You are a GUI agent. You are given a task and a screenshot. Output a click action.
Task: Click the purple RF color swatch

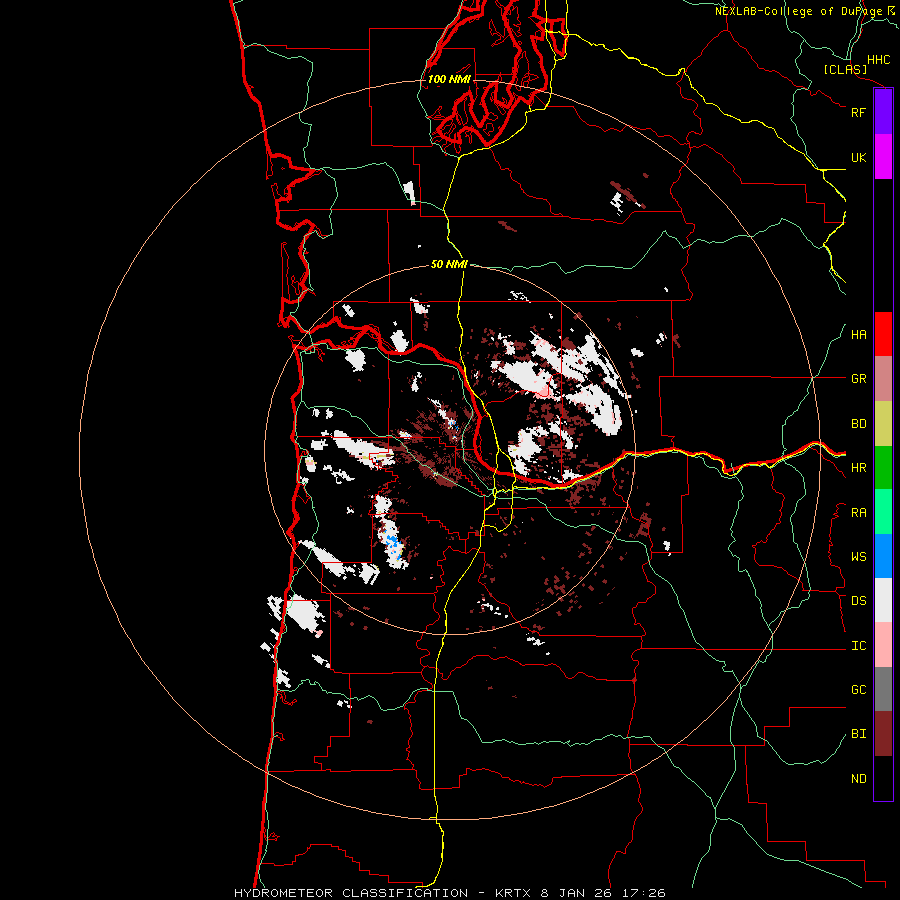pos(883,112)
